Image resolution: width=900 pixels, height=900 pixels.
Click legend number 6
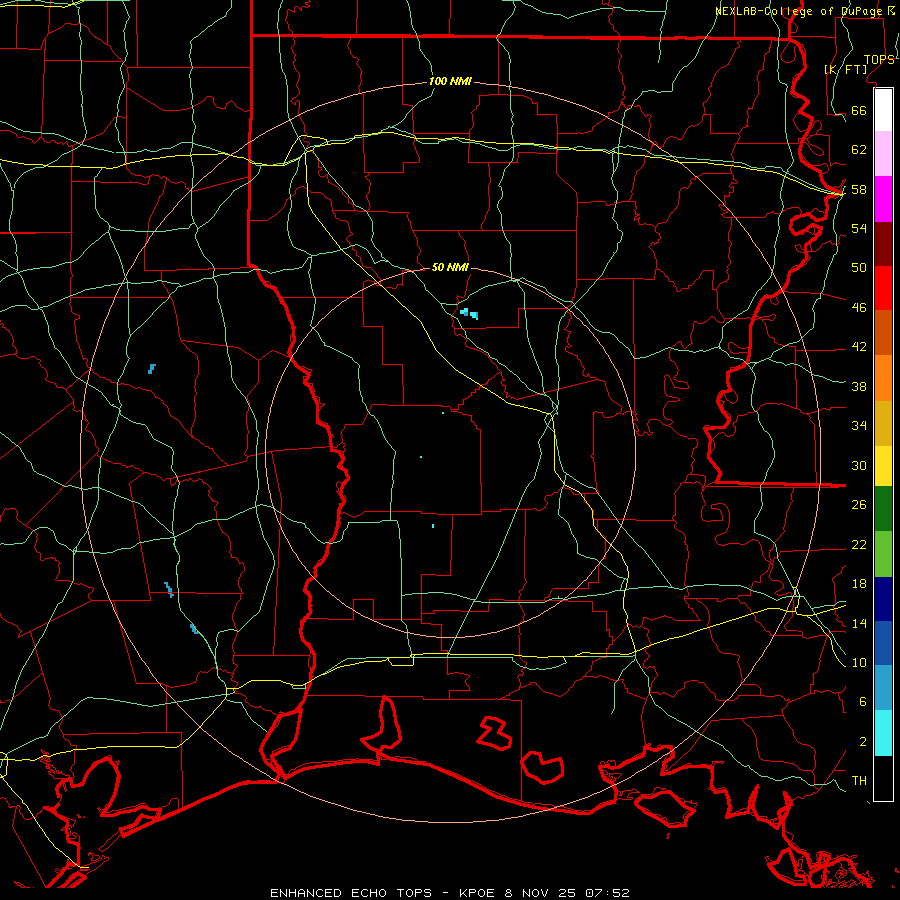click(862, 701)
